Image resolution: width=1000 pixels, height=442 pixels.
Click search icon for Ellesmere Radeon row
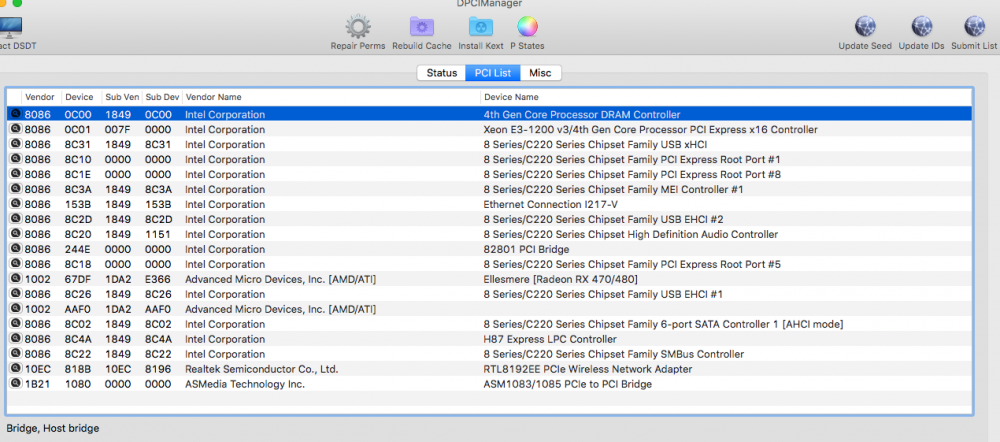15,279
